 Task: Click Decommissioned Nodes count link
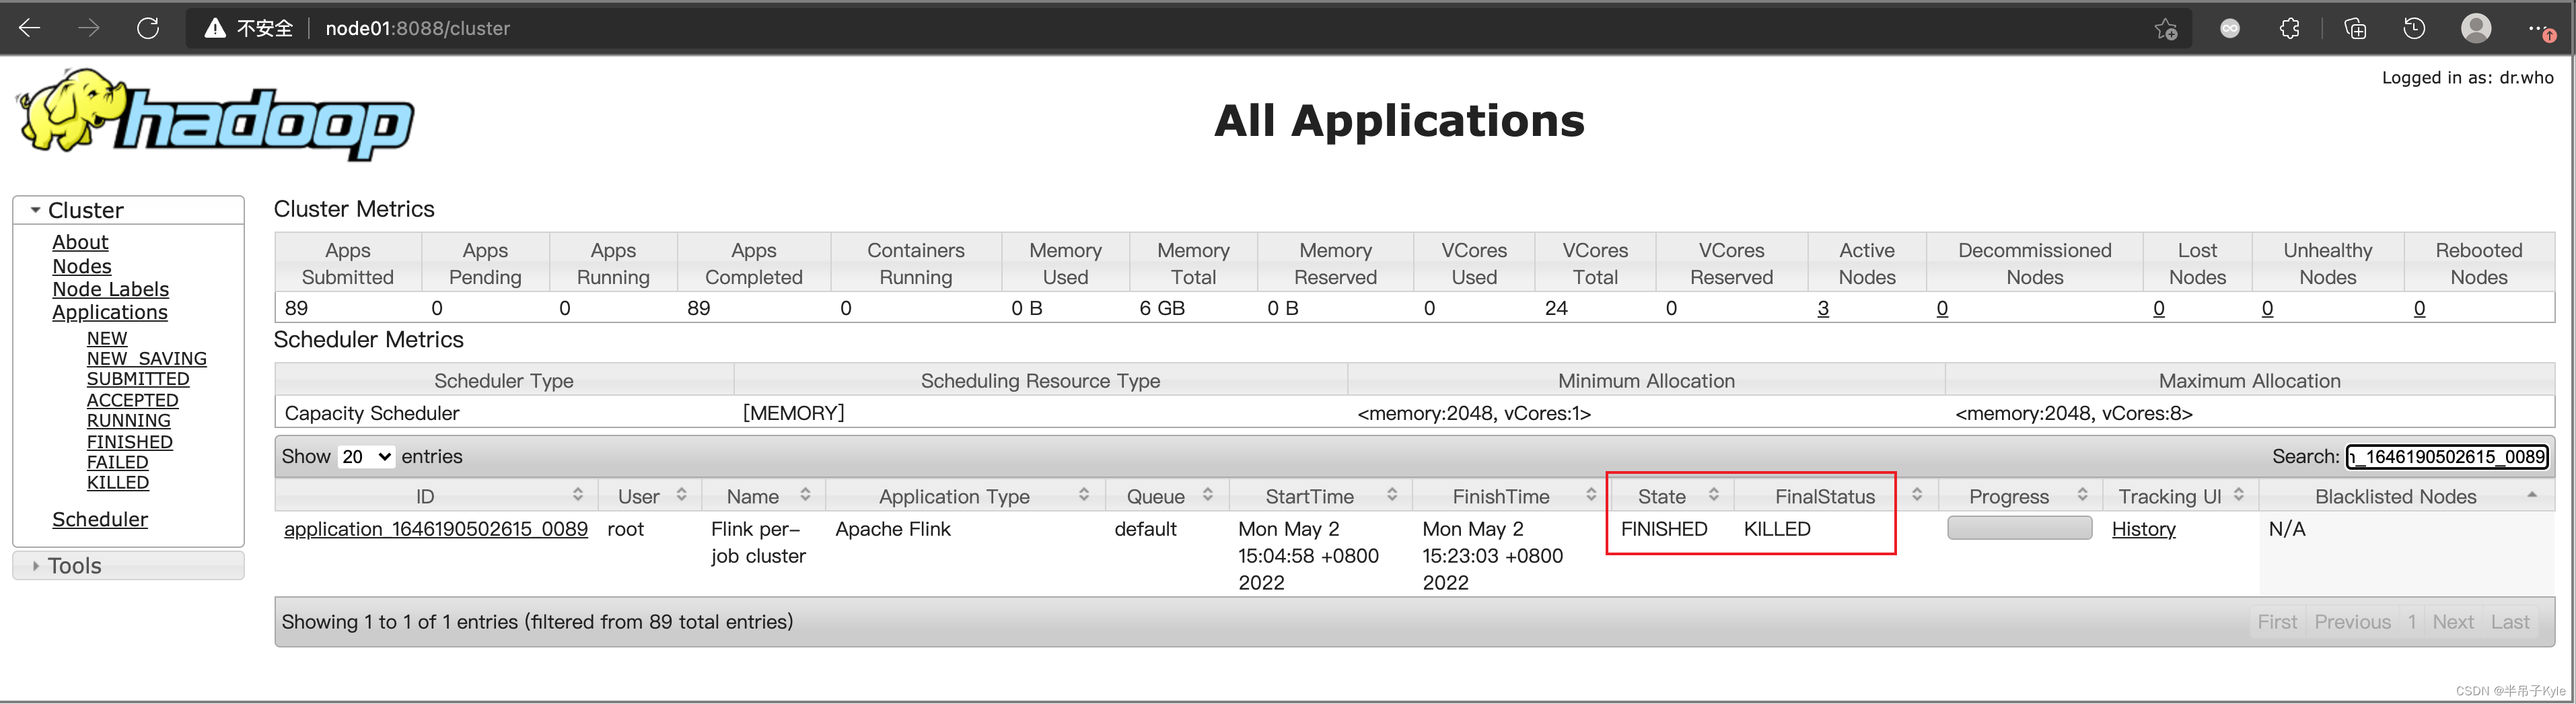pos(1942,308)
